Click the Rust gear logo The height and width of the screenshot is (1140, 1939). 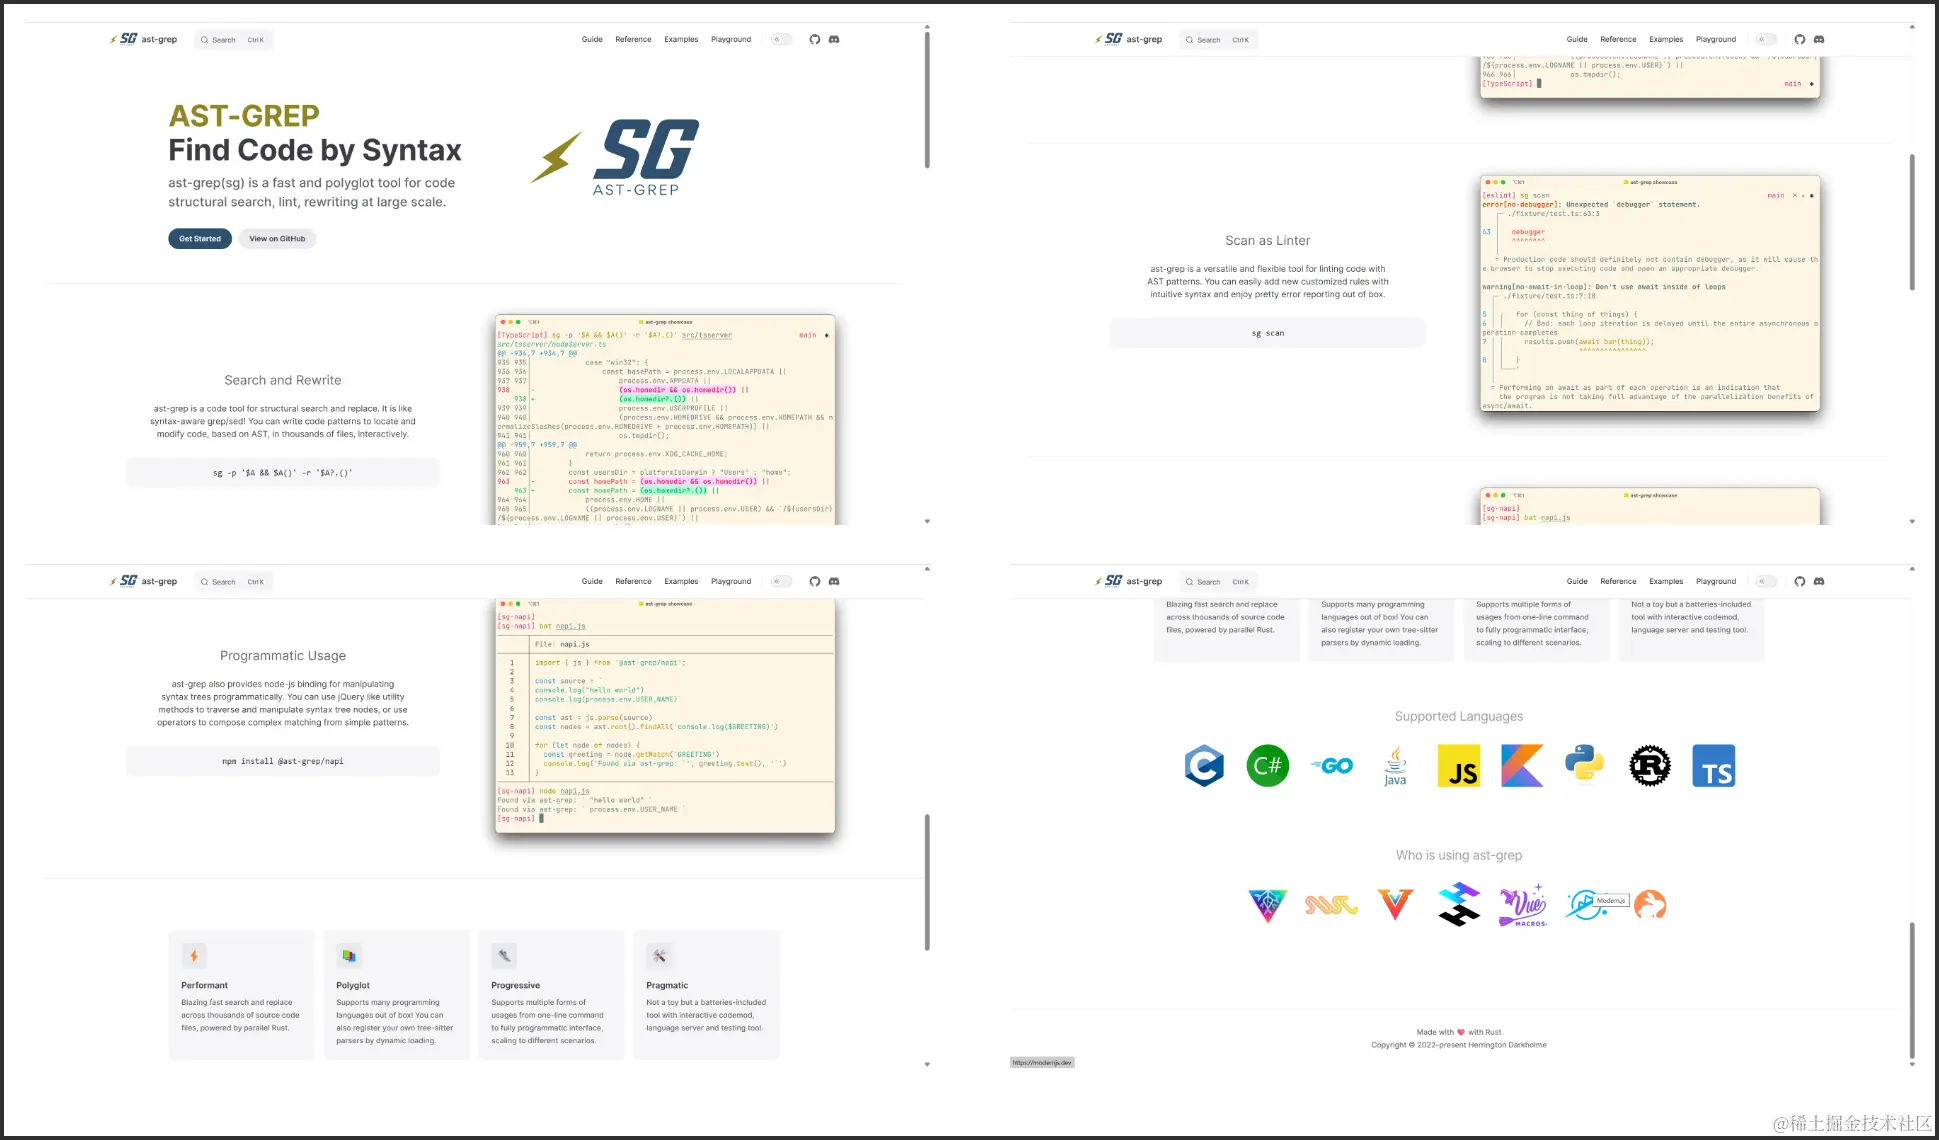[x=1650, y=766]
